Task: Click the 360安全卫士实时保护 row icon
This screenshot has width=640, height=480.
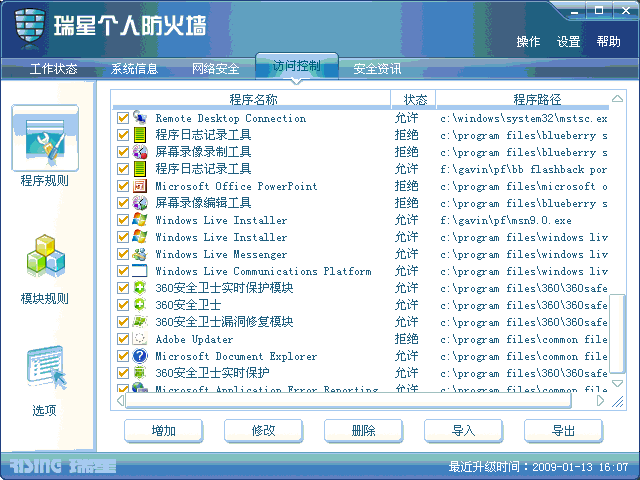Action: [x=140, y=373]
